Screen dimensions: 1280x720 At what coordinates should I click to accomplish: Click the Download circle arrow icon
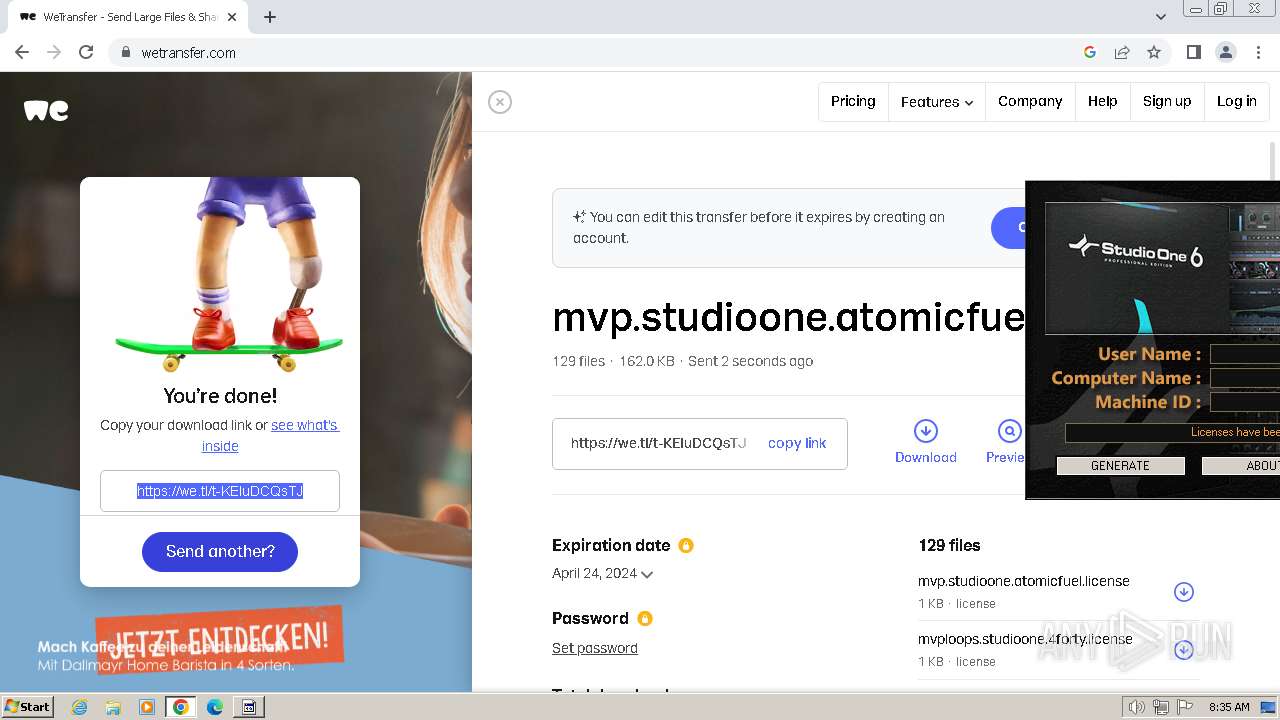click(926, 431)
